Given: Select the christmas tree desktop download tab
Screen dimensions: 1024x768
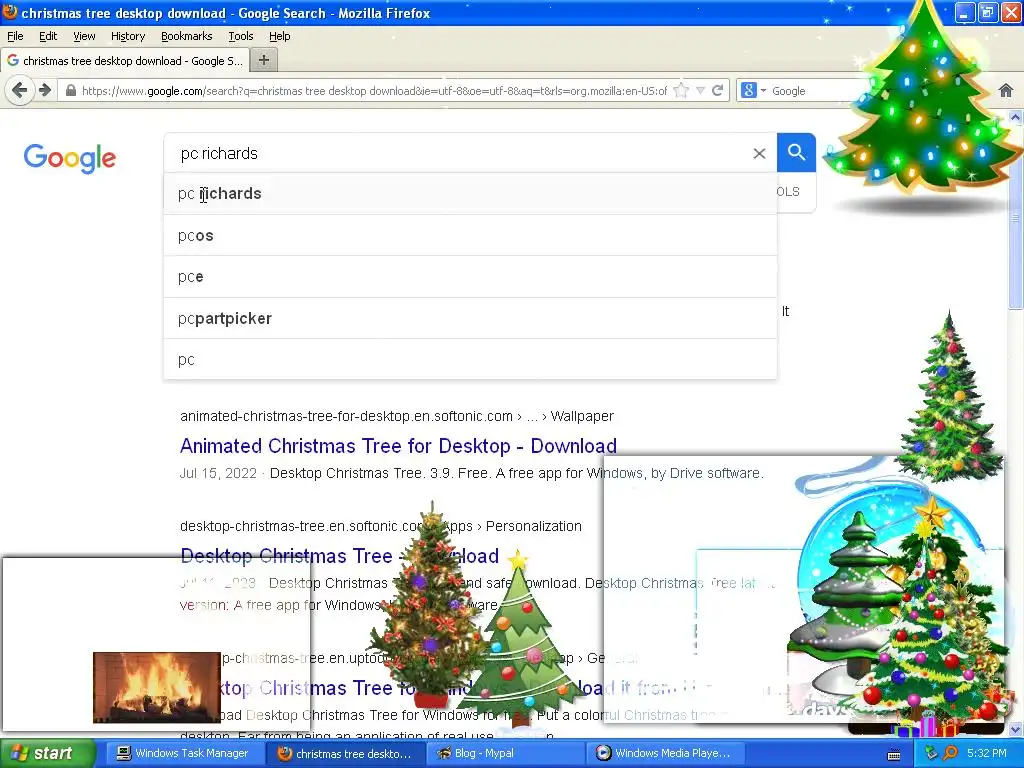Looking at the screenshot, I should [125, 61].
